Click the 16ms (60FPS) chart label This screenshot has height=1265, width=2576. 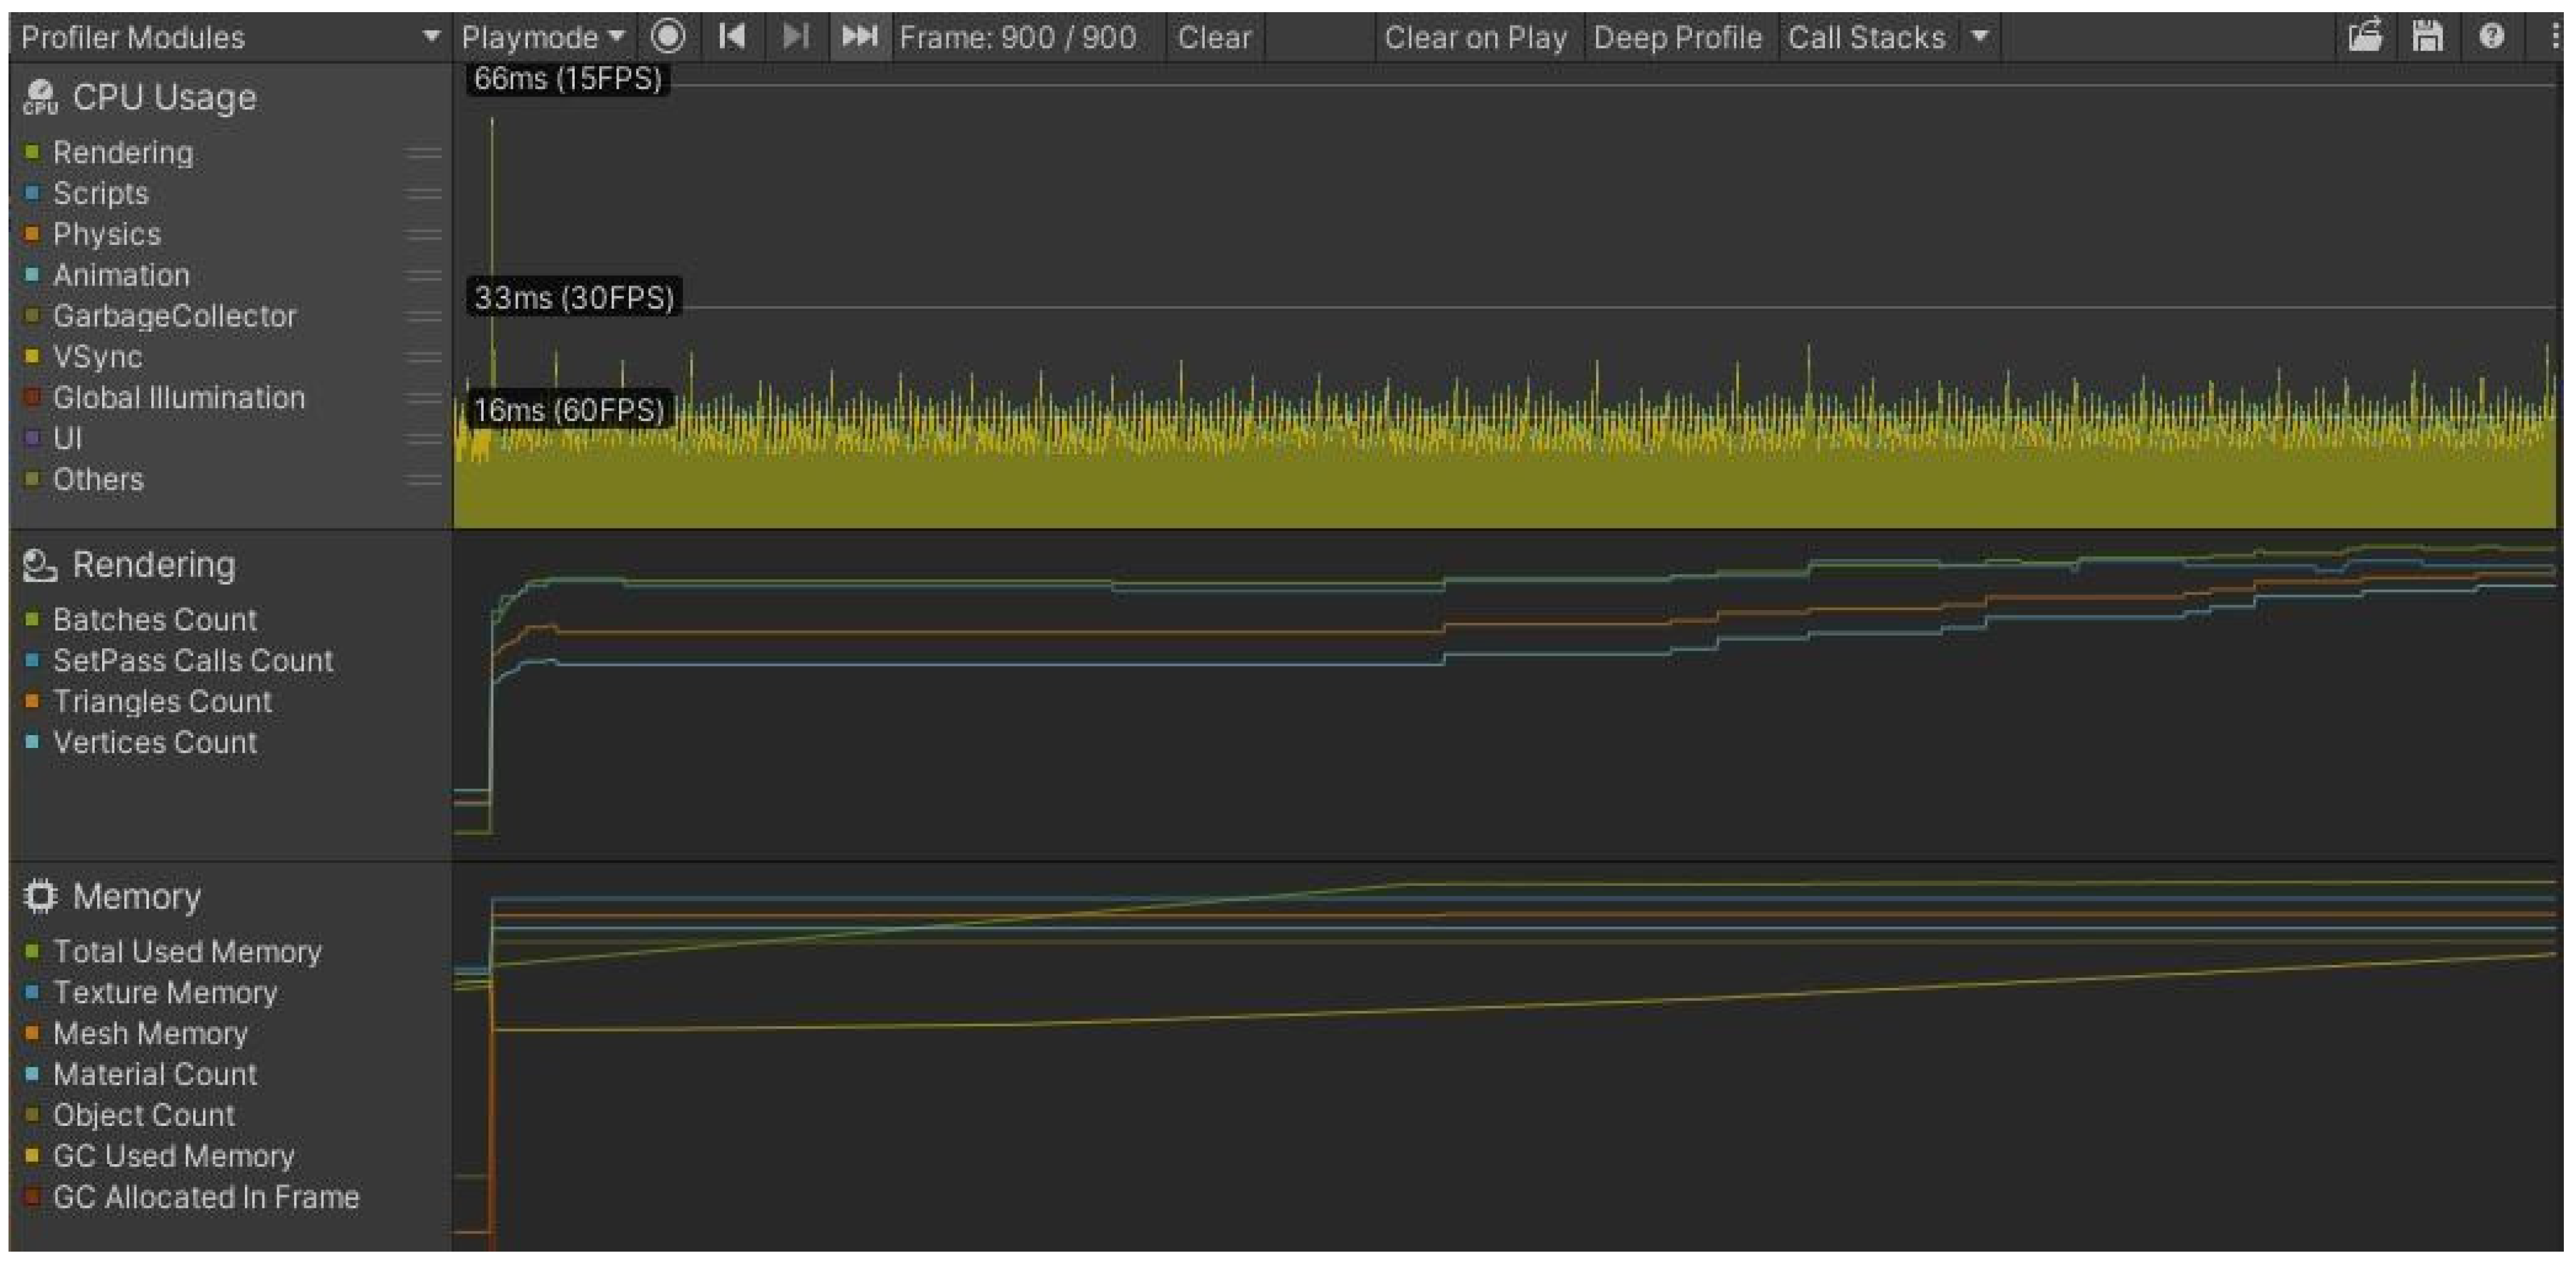pyautogui.click(x=569, y=410)
